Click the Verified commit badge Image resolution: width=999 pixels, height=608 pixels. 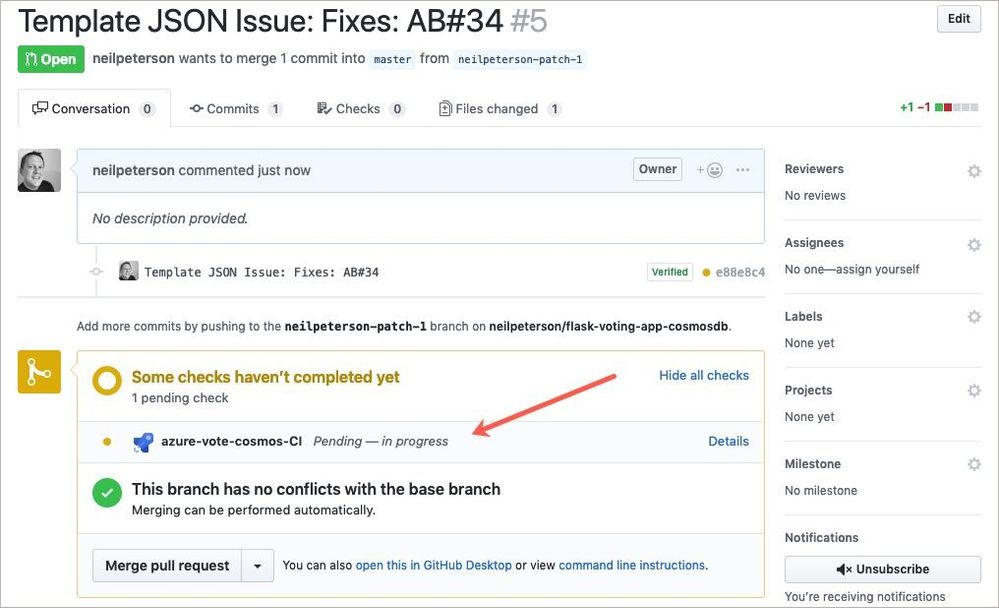(670, 272)
